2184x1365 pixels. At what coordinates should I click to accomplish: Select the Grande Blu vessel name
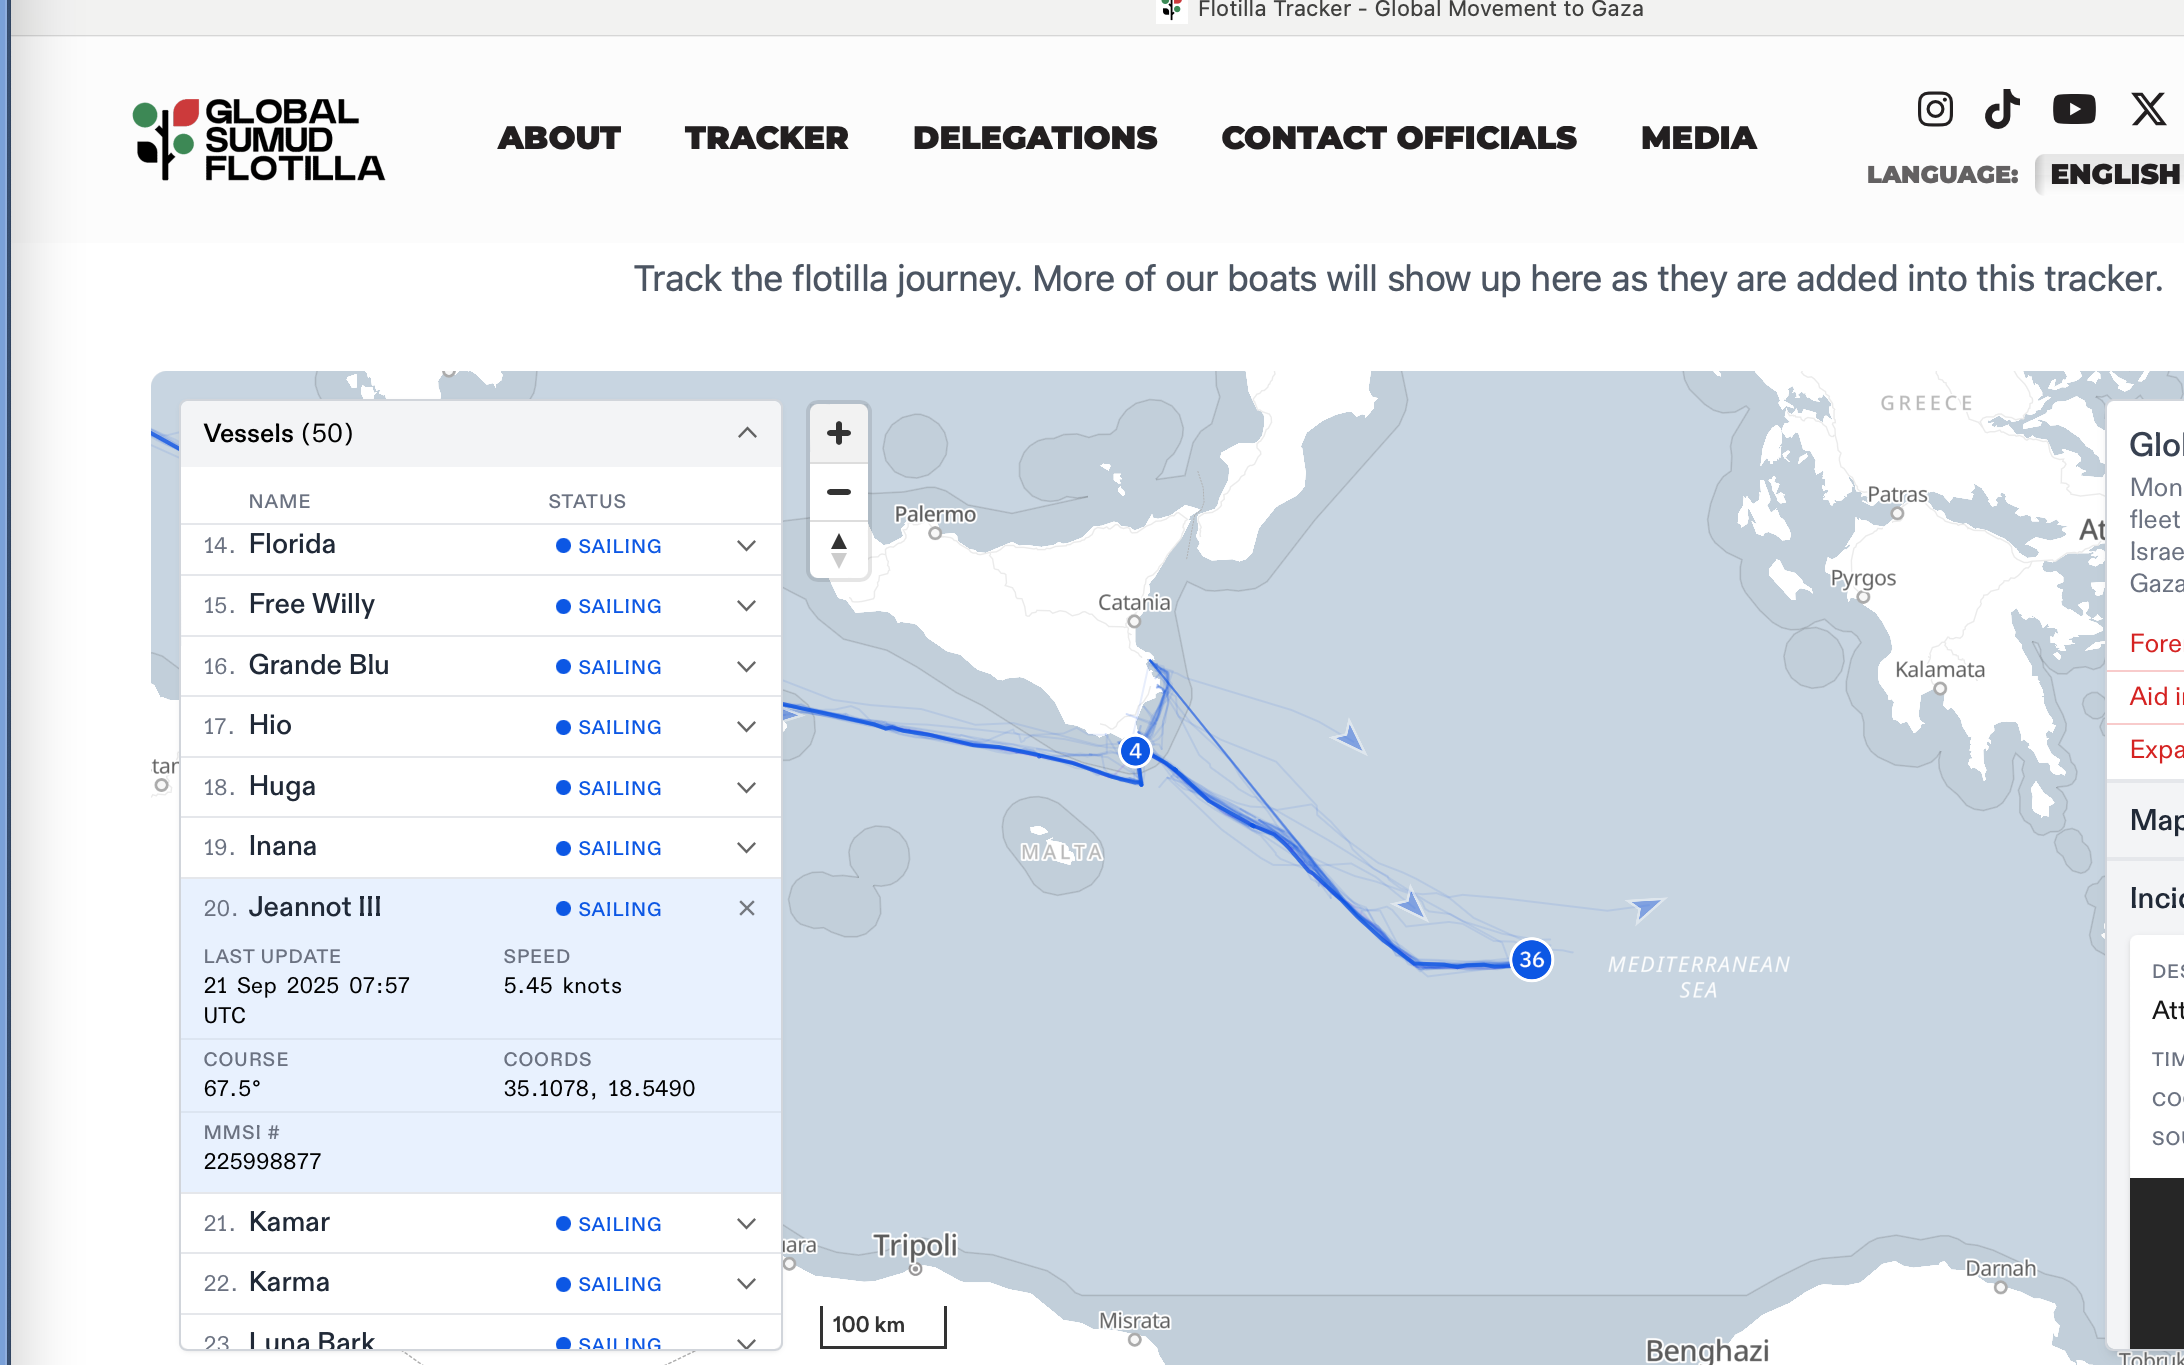click(x=318, y=665)
